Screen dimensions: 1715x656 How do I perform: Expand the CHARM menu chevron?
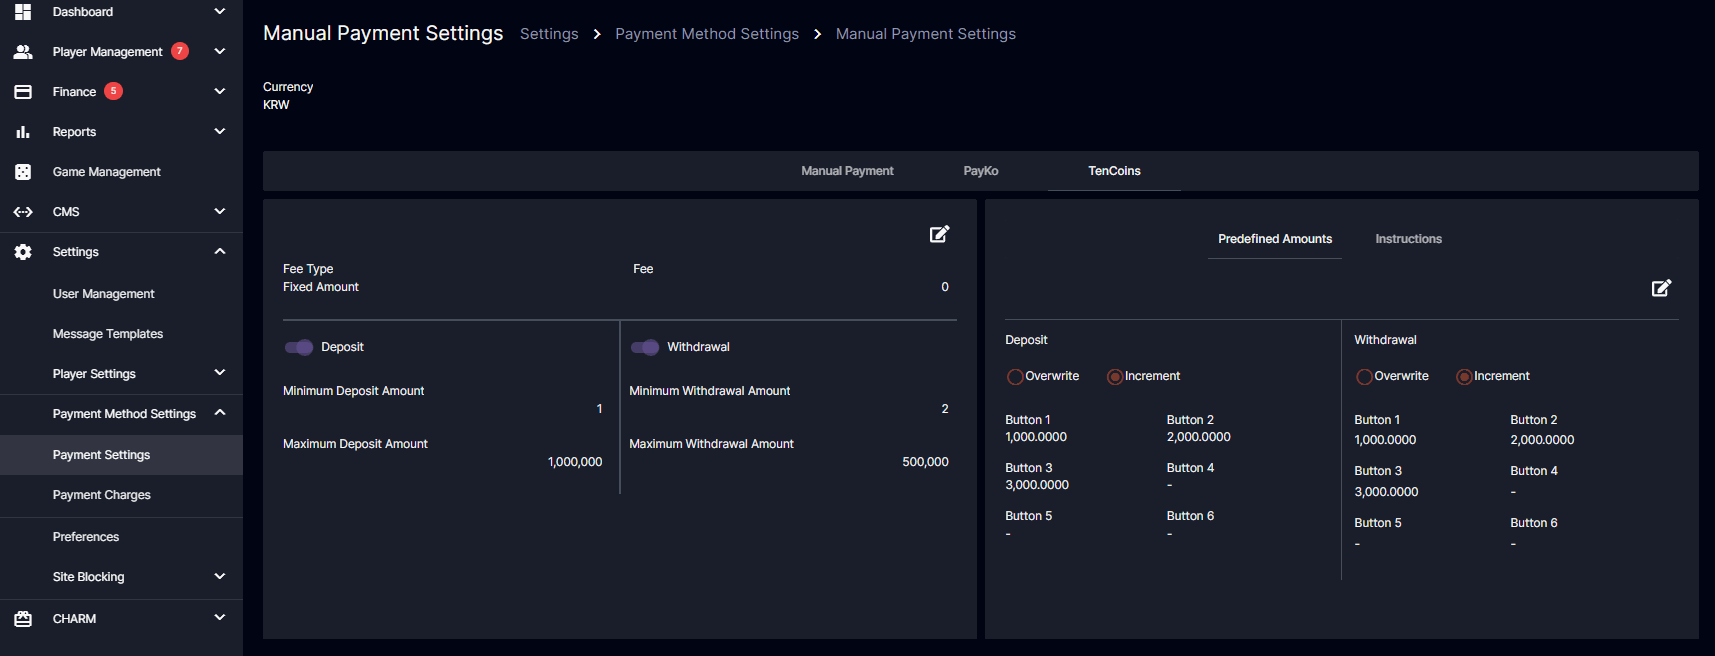point(220,618)
